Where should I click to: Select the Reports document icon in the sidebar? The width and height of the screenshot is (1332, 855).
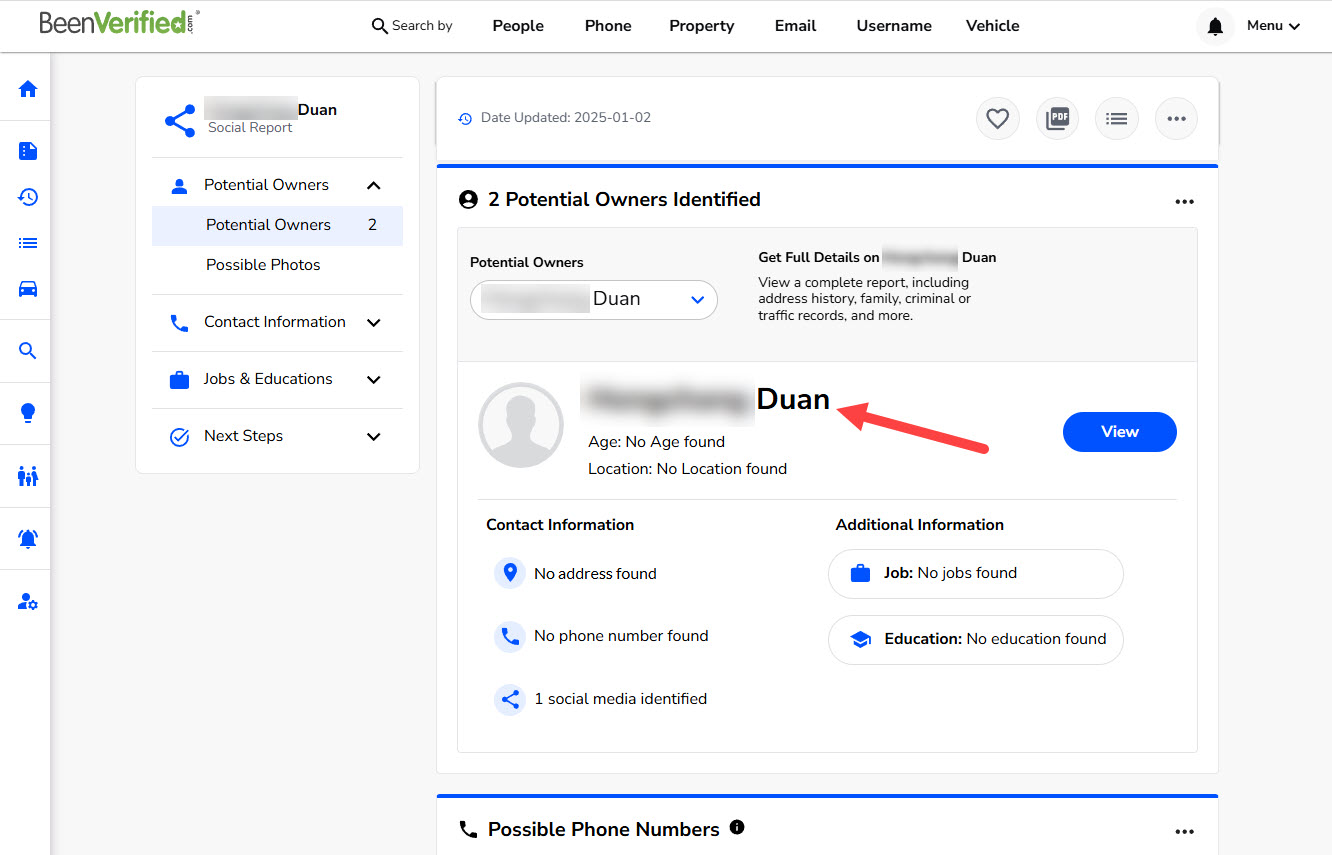pos(25,150)
